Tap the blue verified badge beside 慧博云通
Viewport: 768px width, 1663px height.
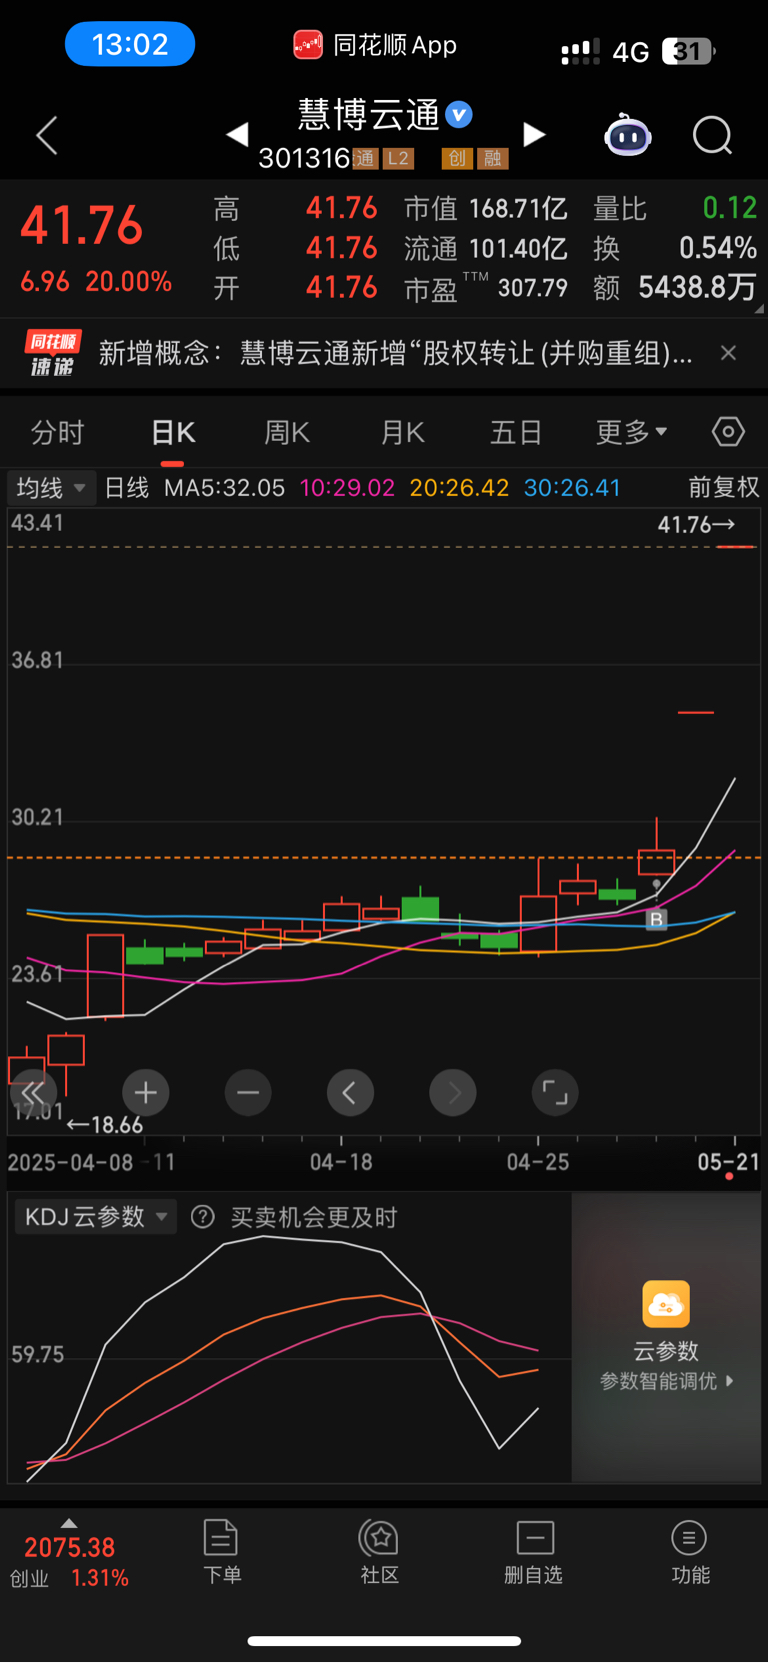coord(459,115)
